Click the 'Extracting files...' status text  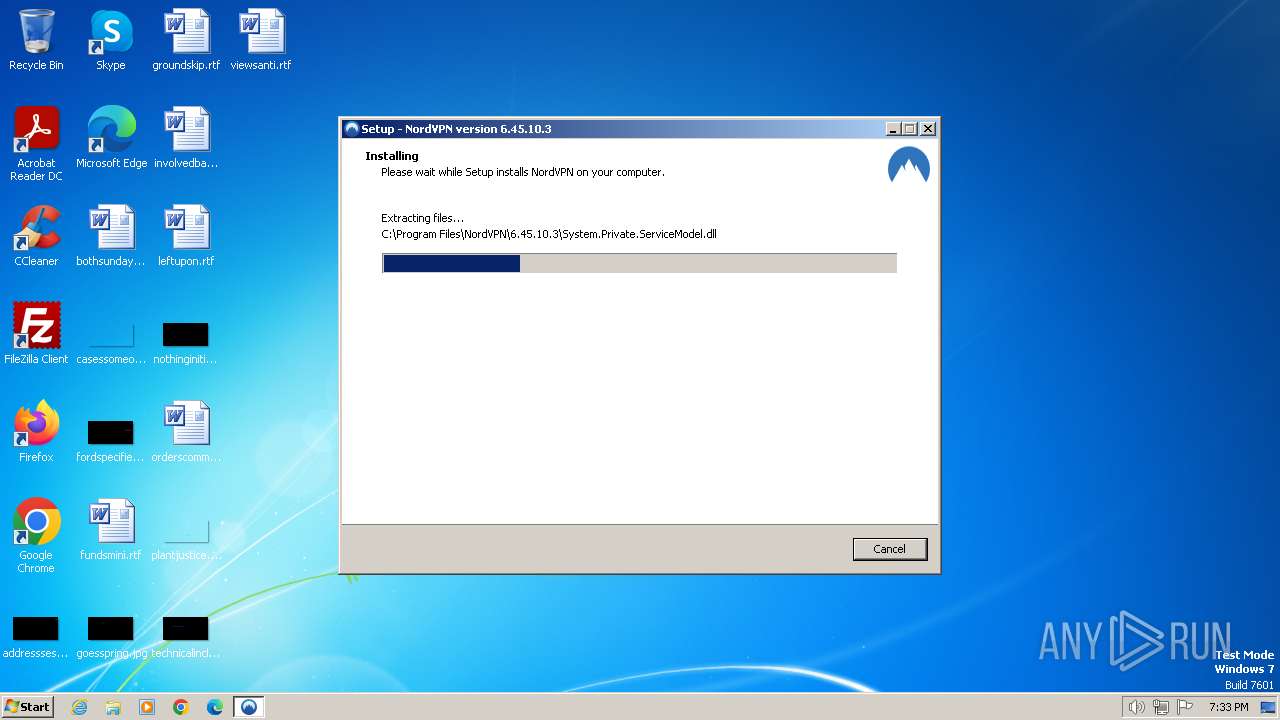[x=422, y=218]
